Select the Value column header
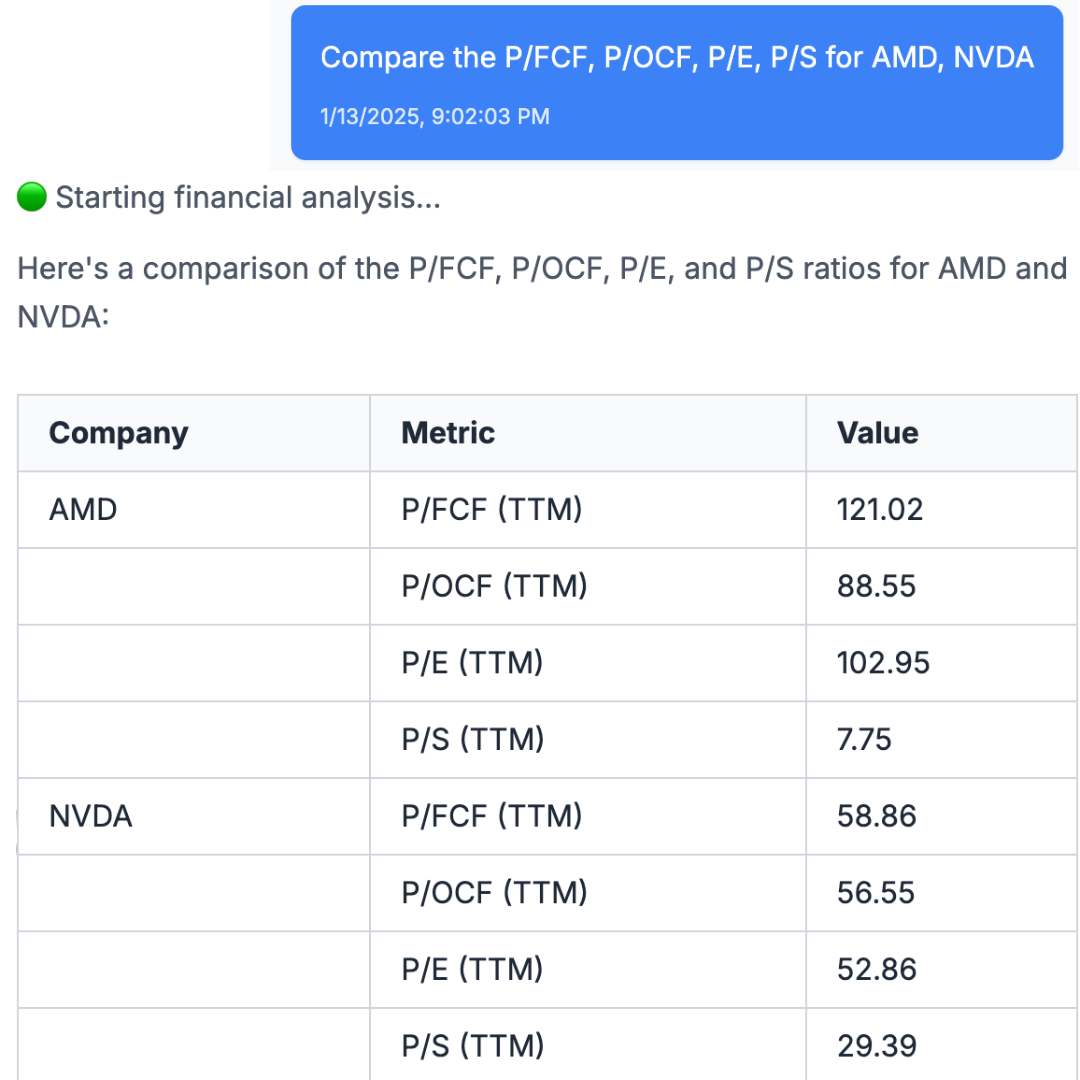The image size is (1080, 1080). click(x=877, y=433)
